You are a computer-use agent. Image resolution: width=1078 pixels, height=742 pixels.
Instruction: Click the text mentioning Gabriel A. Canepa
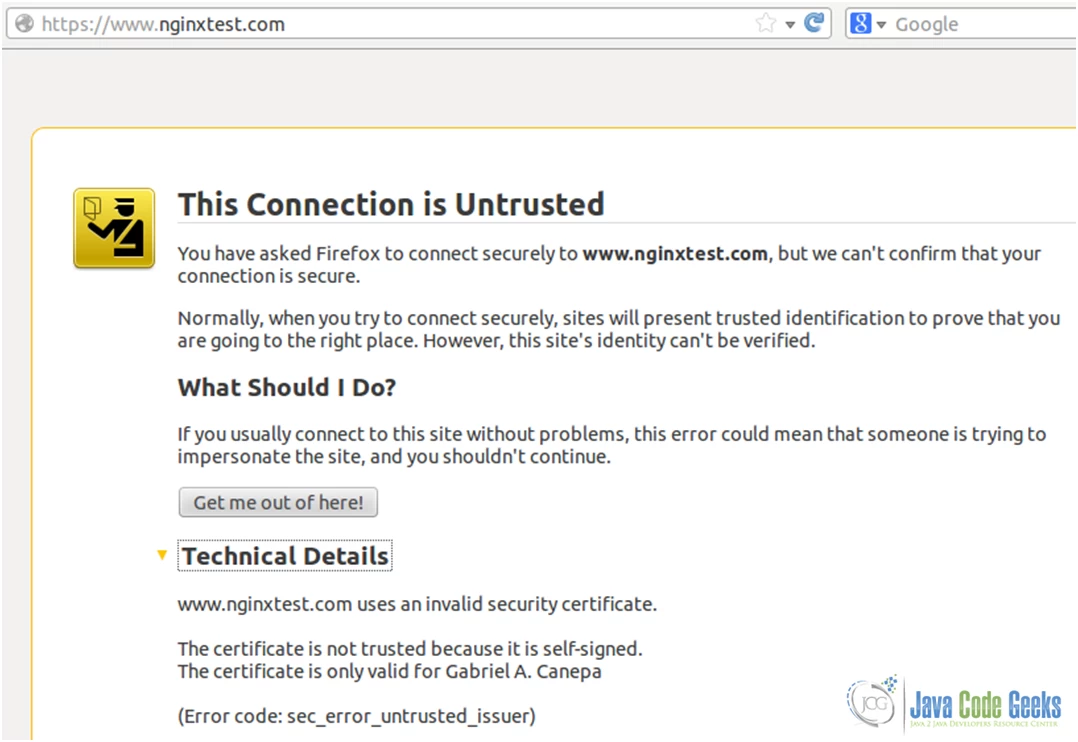click(x=389, y=671)
